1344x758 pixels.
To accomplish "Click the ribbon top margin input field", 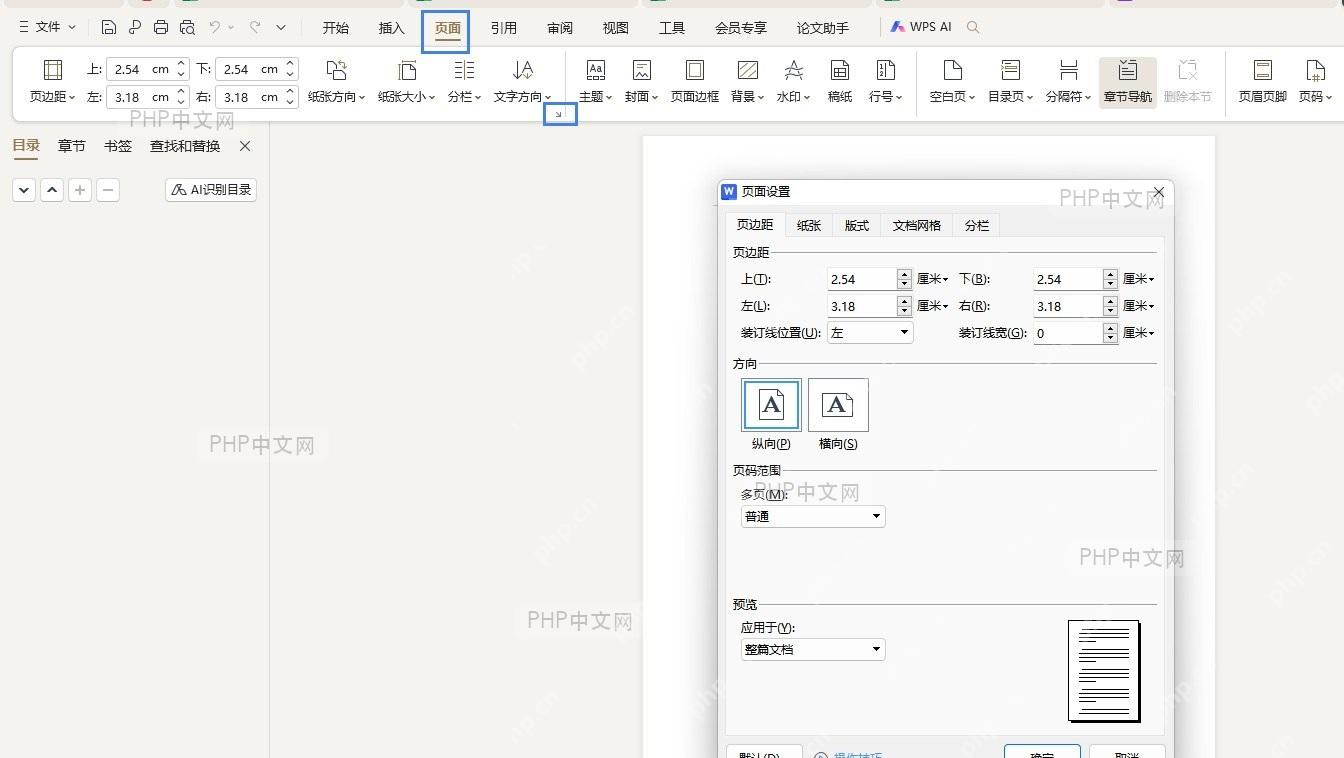I will coord(141,69).
